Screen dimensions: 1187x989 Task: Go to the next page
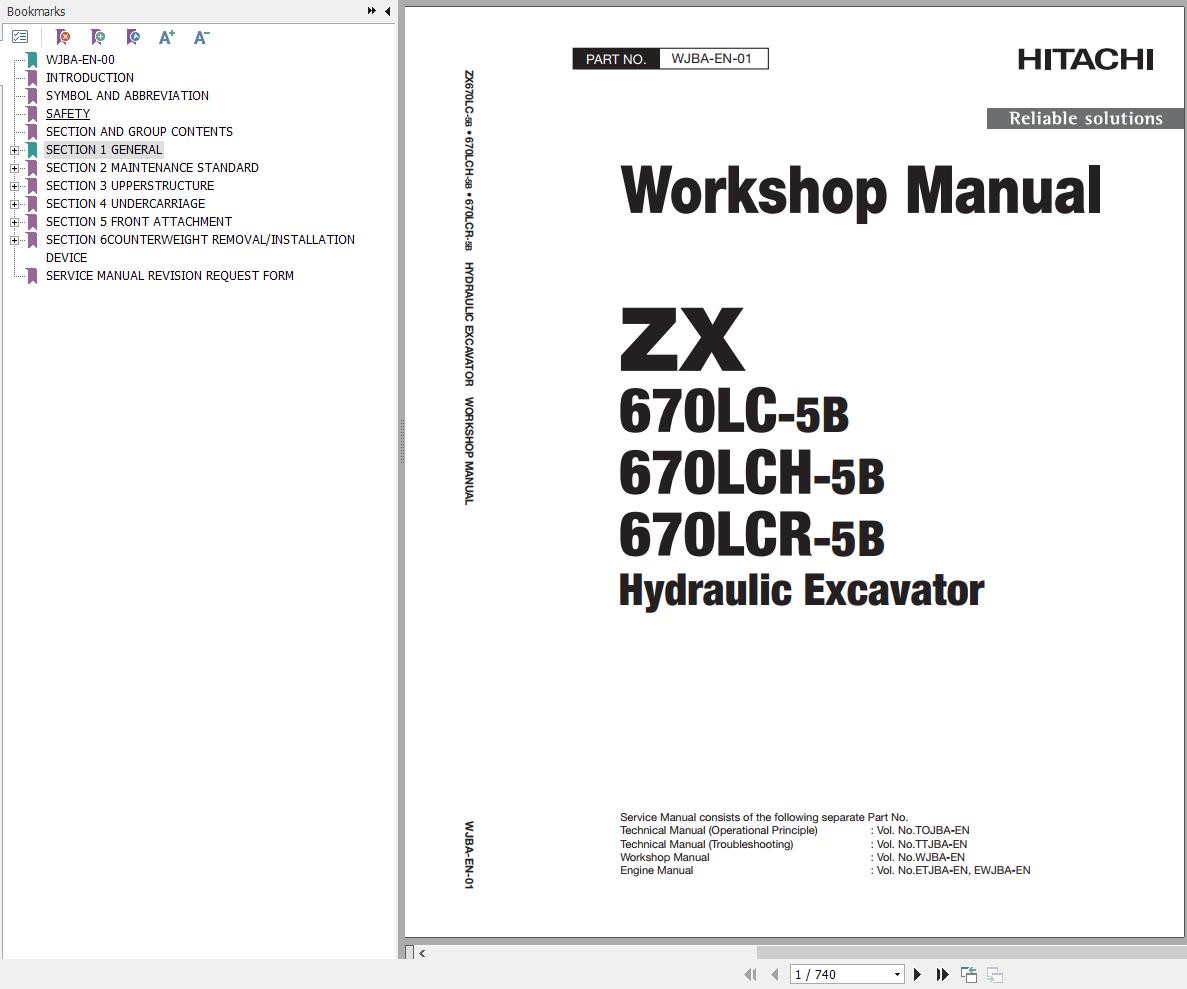918,975
